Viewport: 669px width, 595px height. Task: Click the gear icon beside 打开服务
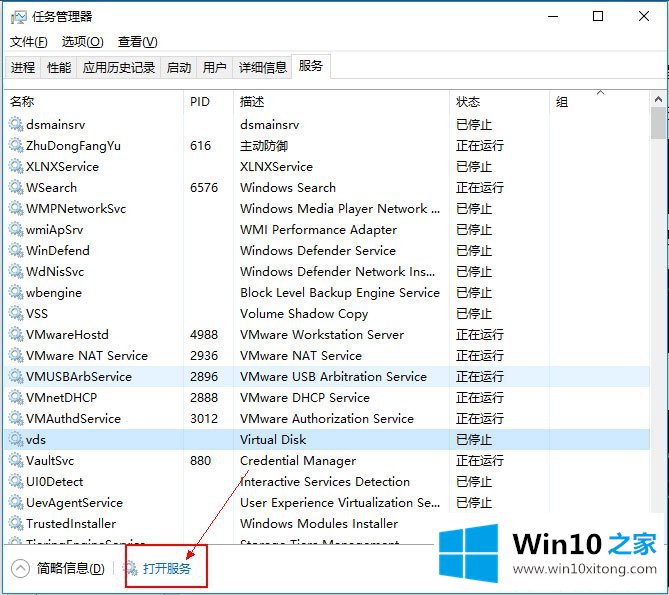click(130, 568)
